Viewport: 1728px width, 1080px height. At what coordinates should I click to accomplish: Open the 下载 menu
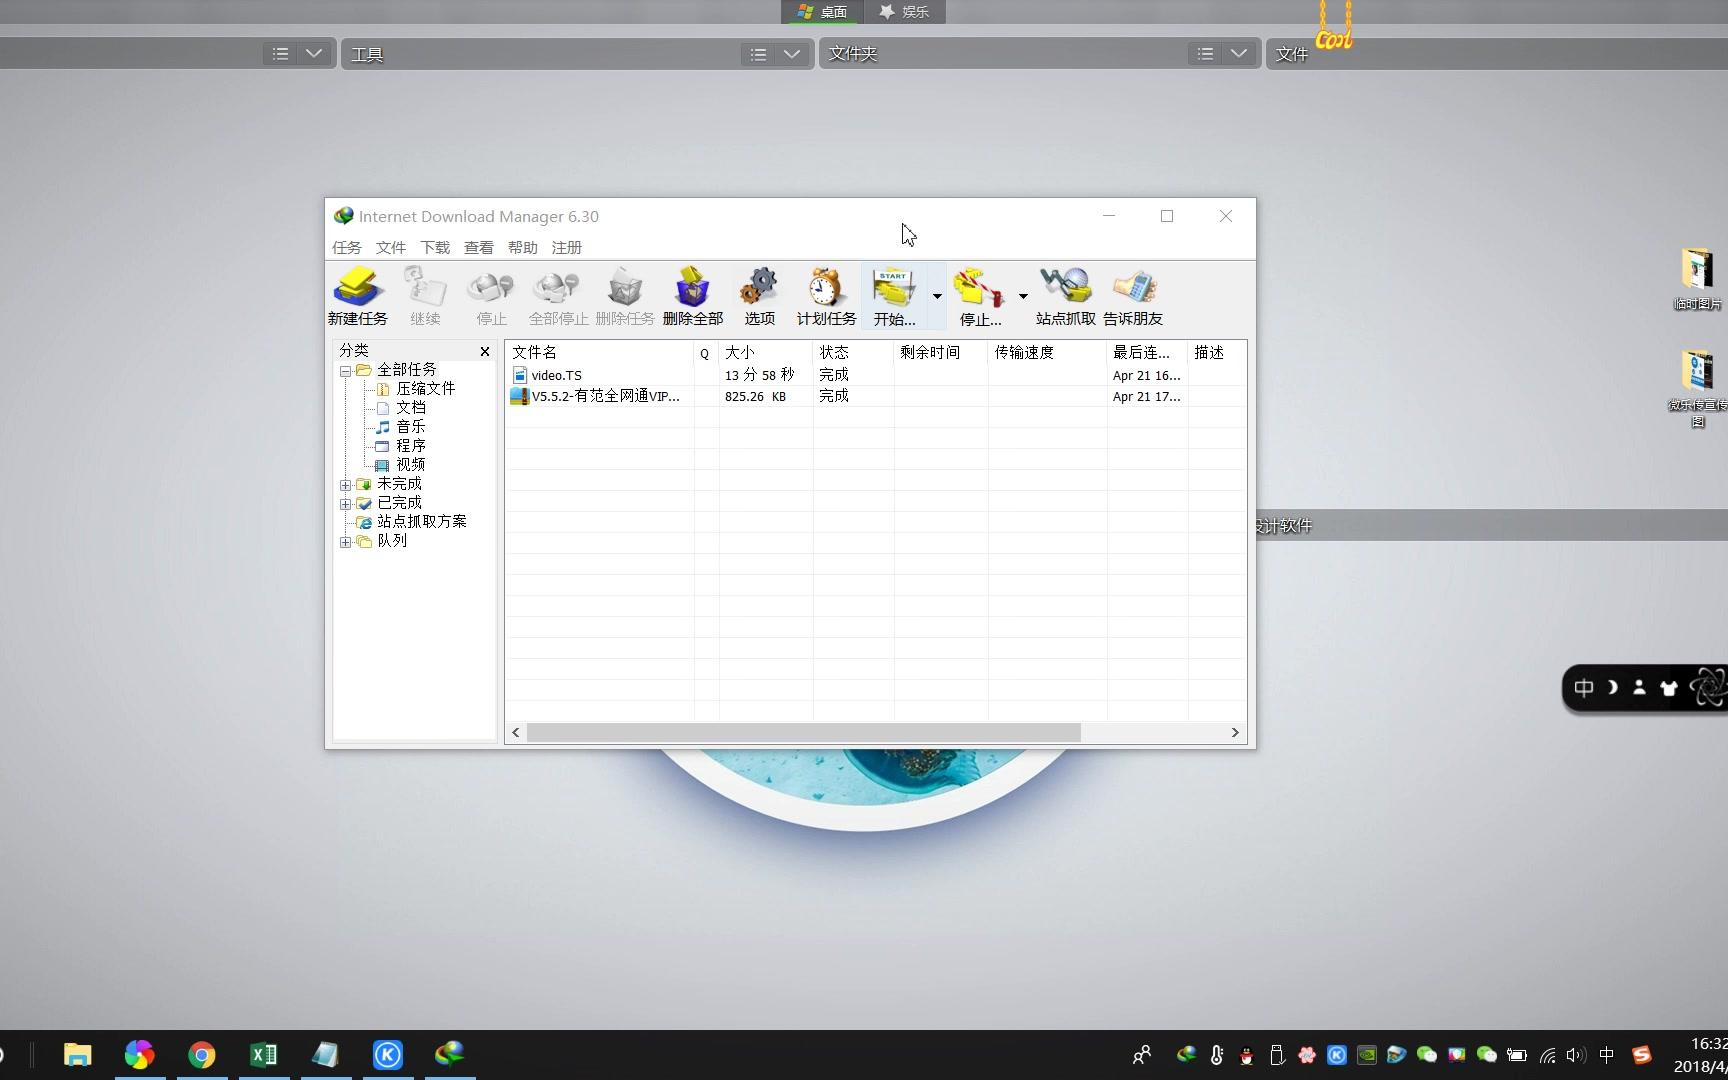[x=435, y=247]
